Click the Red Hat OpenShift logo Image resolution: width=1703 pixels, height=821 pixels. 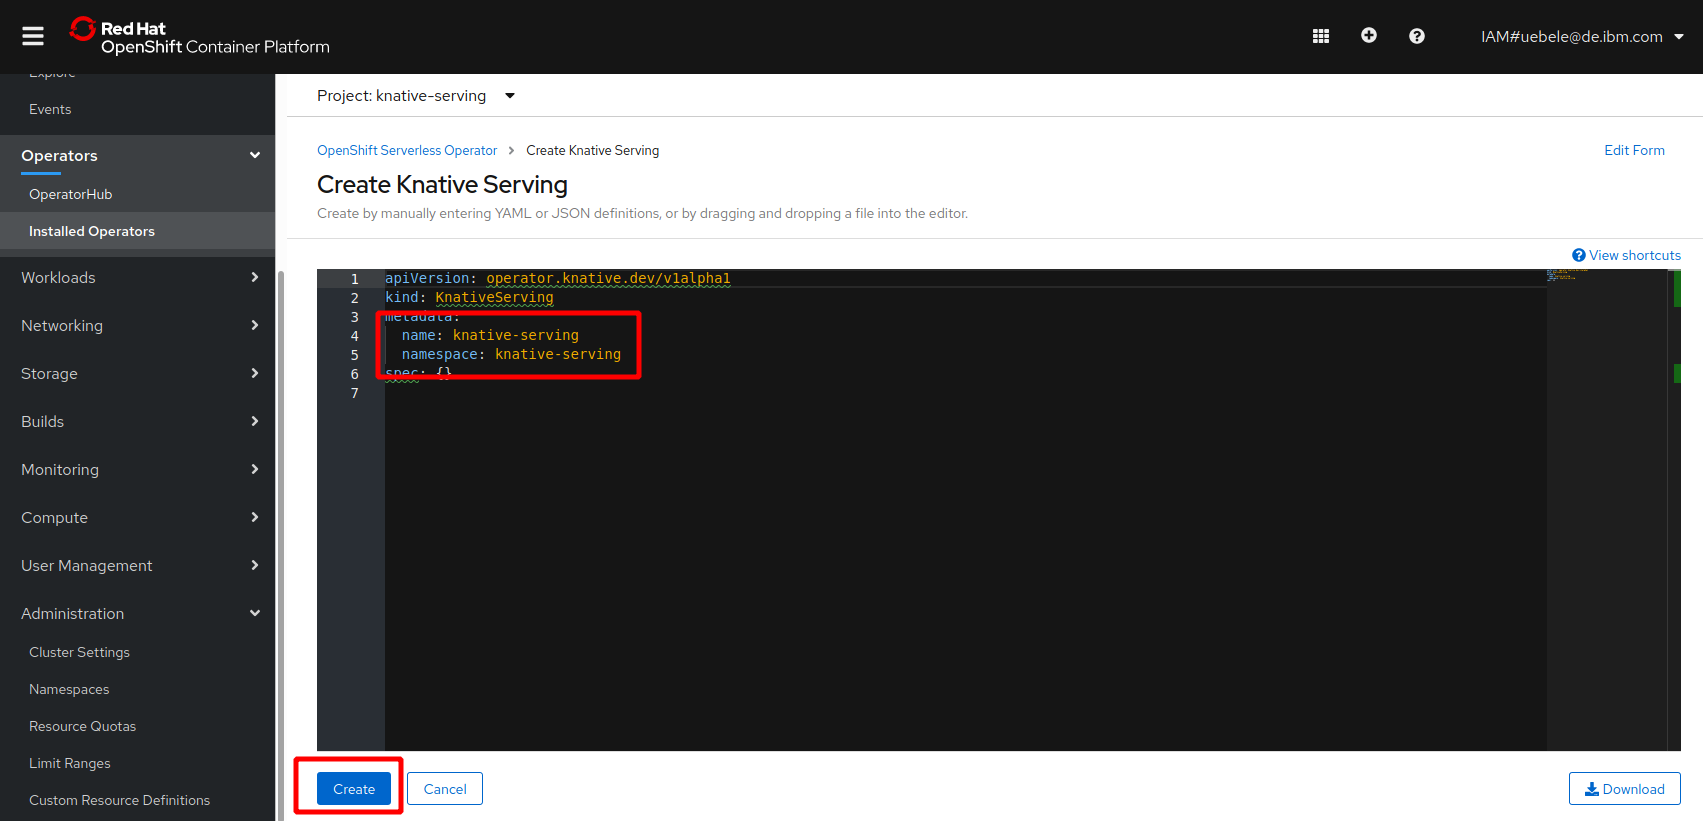pos(200,37)
